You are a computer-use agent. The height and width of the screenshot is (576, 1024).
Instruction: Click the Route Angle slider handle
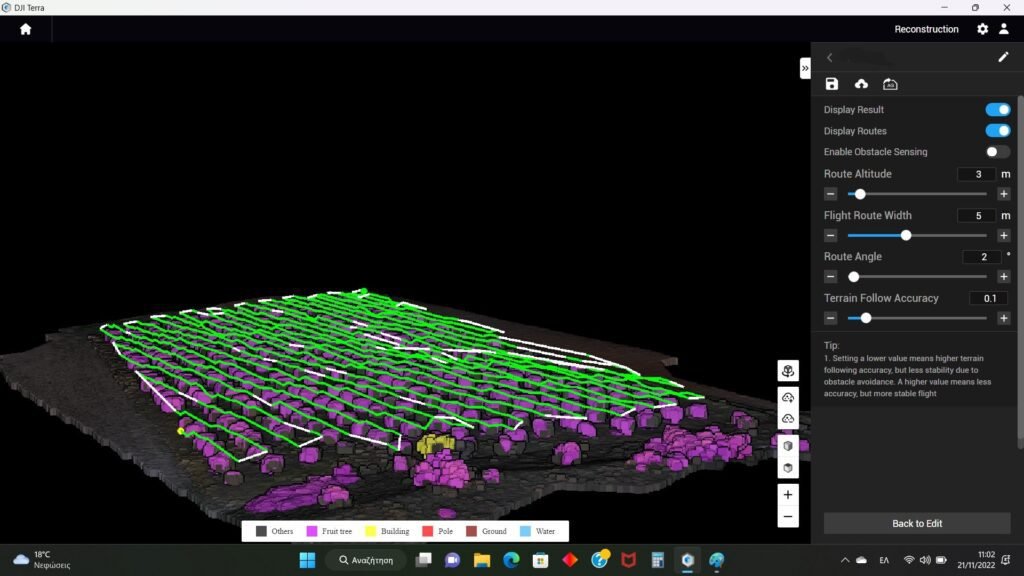854,277
